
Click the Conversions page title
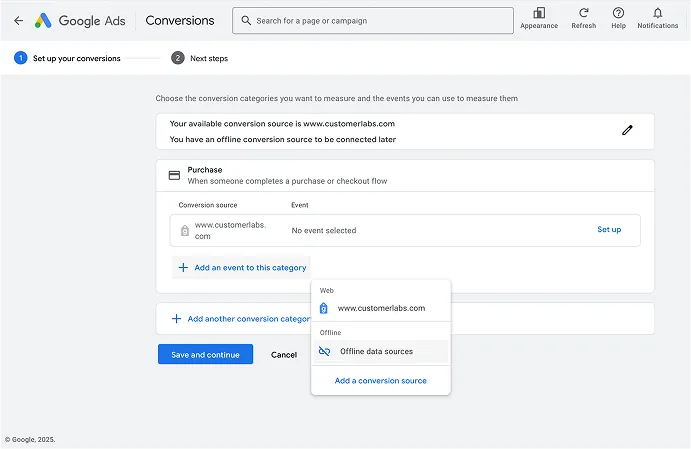(180, 20)
